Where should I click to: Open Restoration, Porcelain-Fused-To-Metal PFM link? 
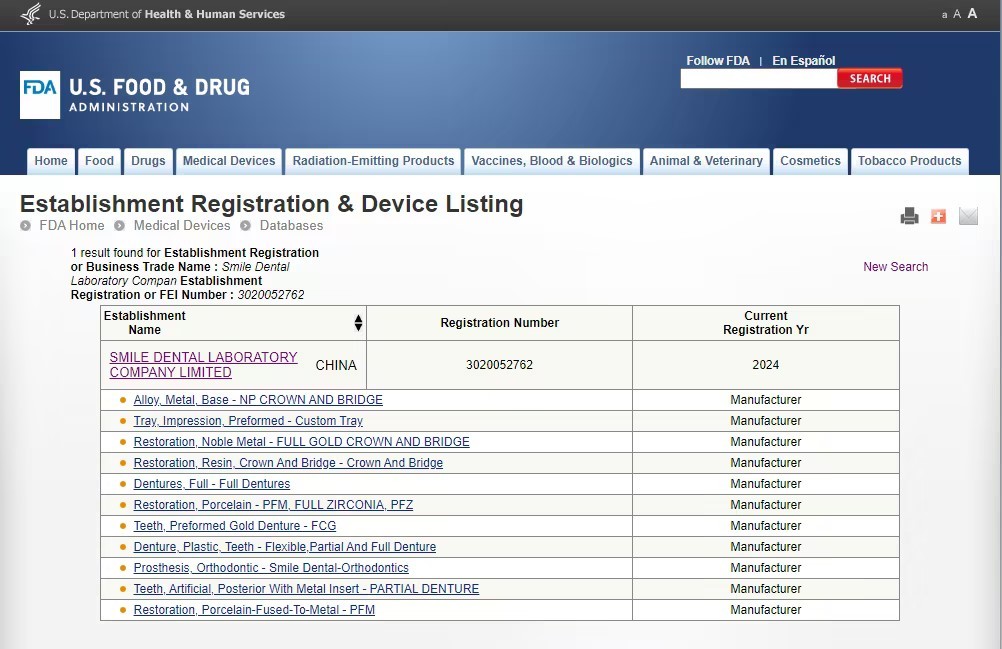tap(254, 610)
